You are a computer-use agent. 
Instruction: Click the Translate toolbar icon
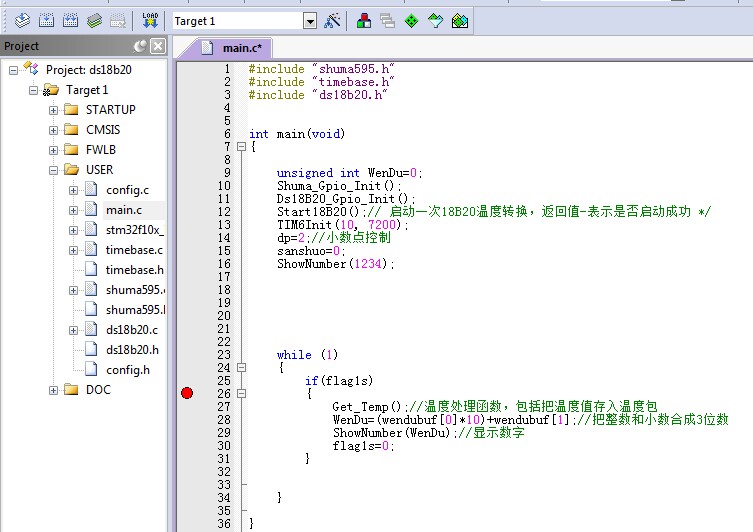[x=22, y=21]
